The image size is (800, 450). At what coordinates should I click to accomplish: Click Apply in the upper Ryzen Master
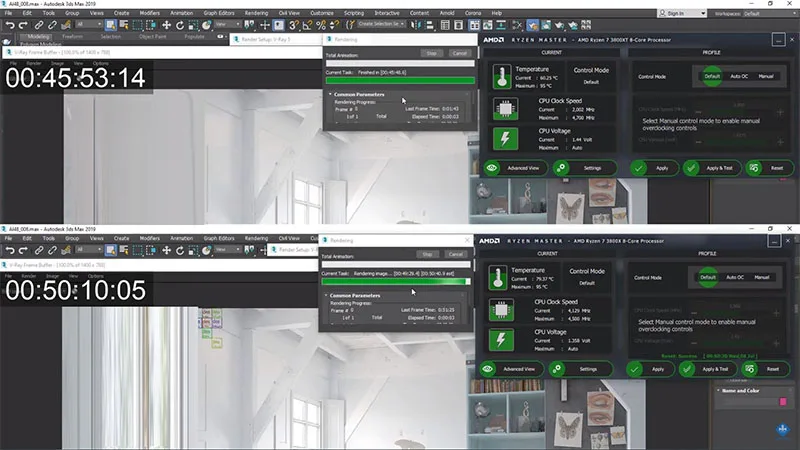654,168
